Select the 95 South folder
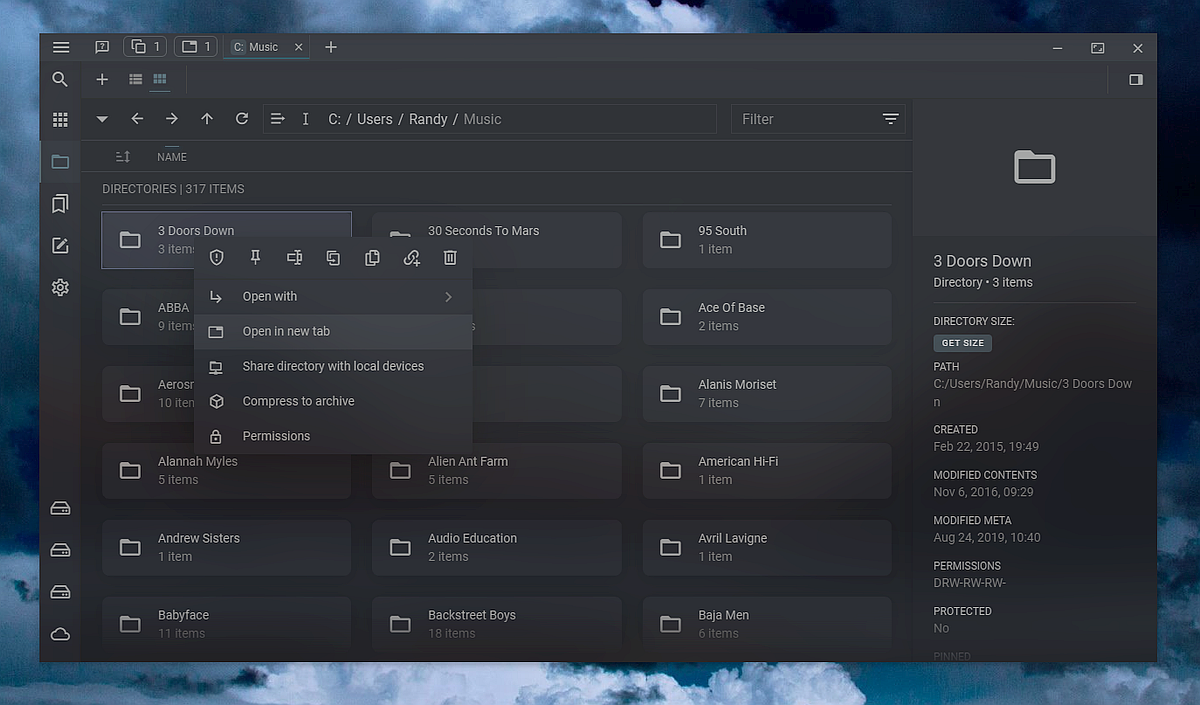1200x705 pixels. (767, 240)
